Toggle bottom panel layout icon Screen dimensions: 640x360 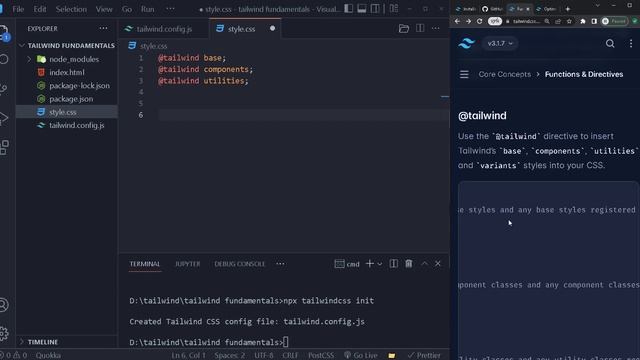click(362, 9)
